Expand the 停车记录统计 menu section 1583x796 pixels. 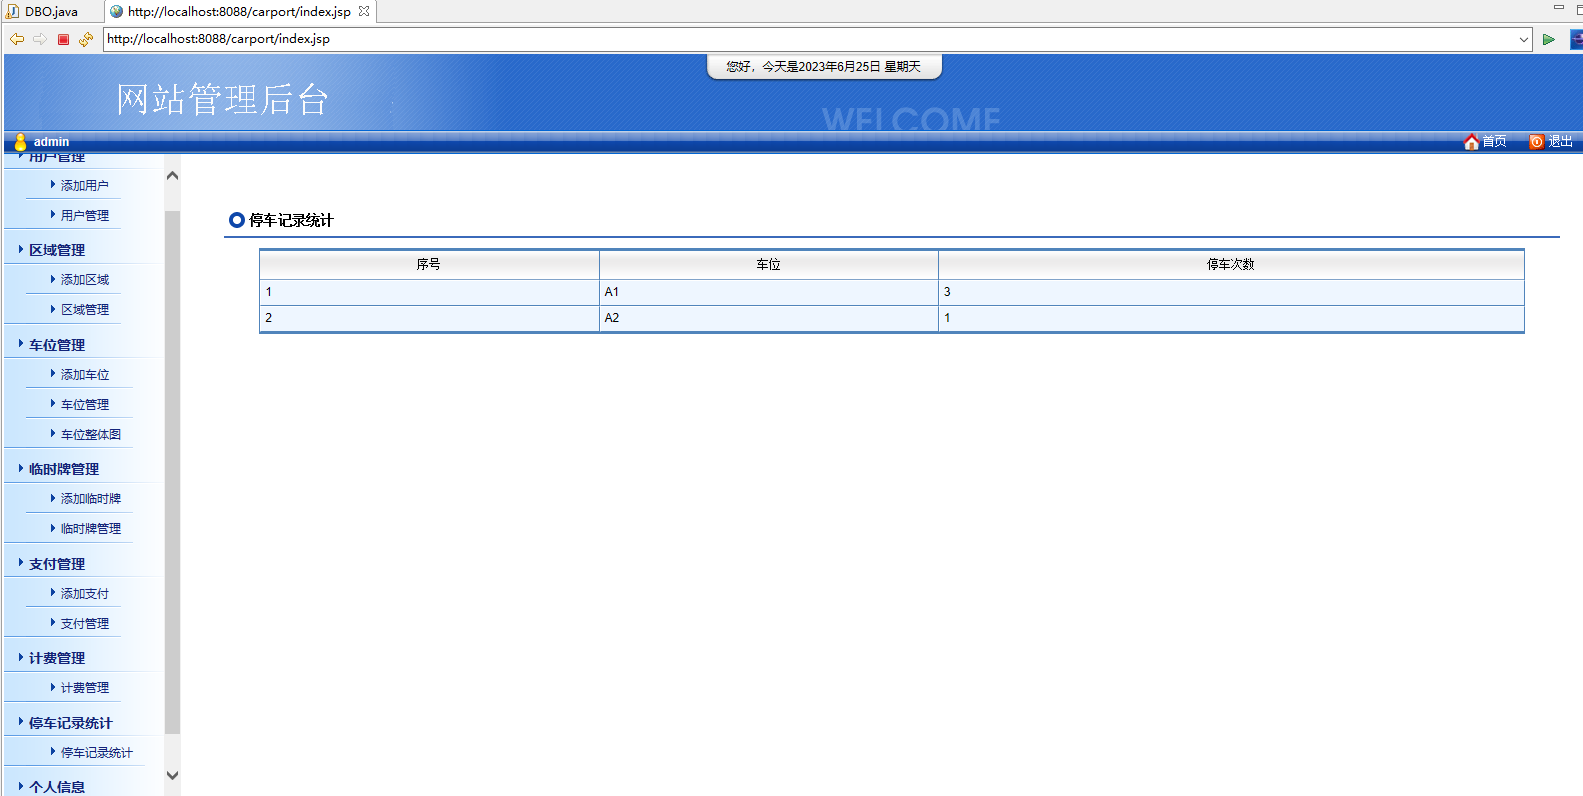point(71,723)
